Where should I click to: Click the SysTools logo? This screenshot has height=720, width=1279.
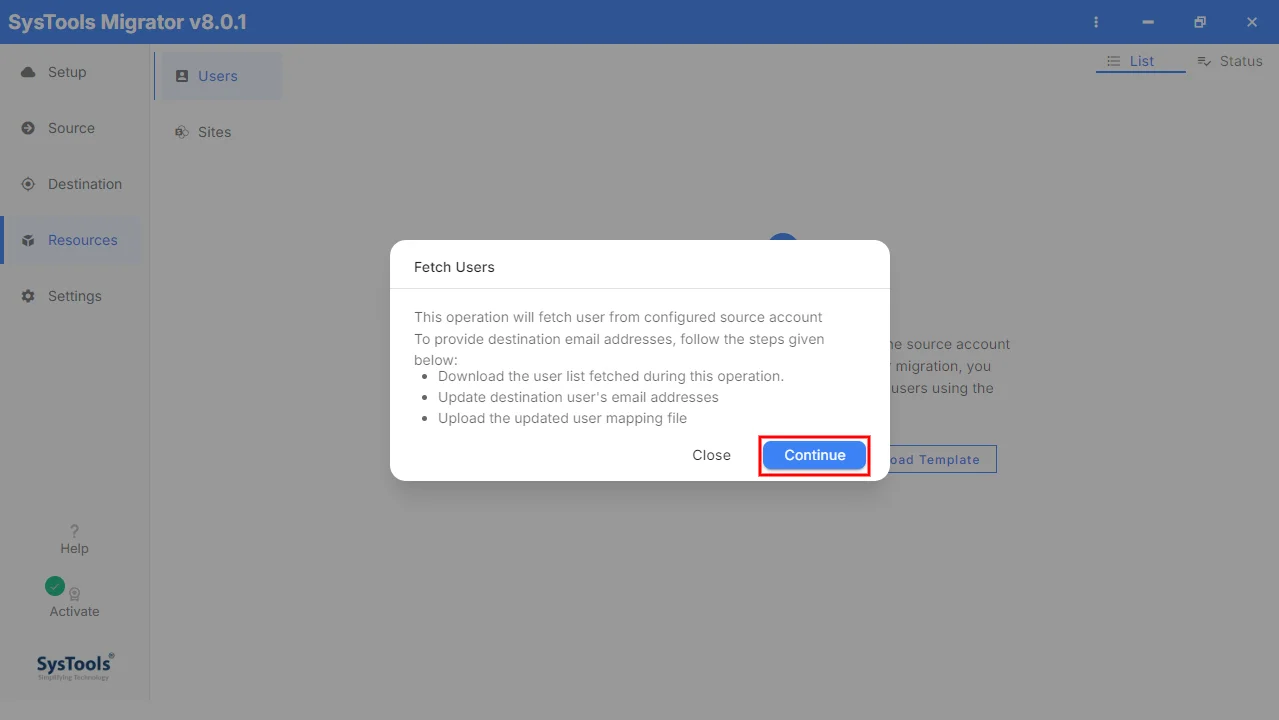tap(75, 666)
